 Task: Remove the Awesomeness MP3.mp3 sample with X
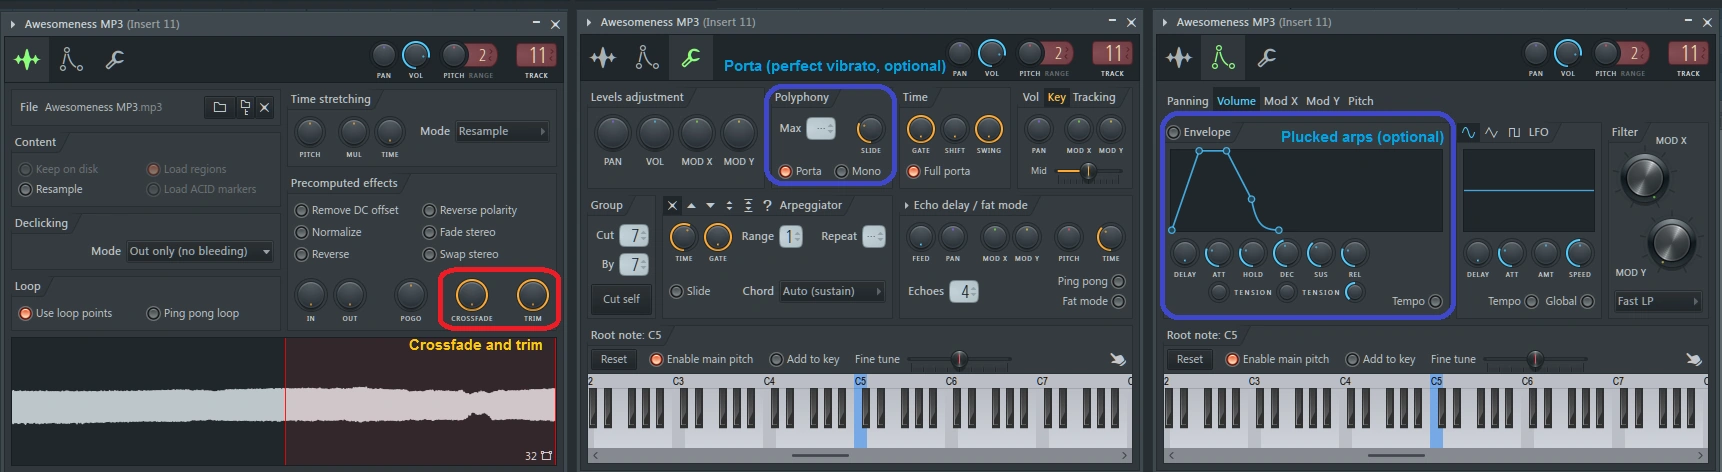pos(264,107)
